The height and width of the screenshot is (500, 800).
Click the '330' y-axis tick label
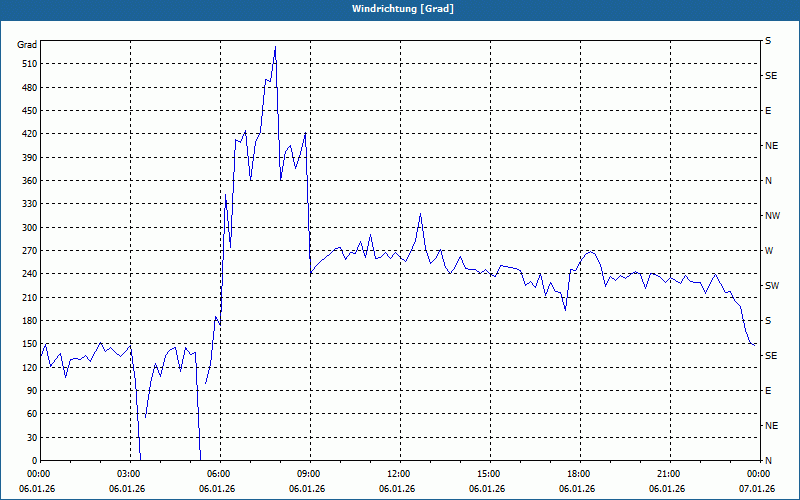(x=30, y=204)
